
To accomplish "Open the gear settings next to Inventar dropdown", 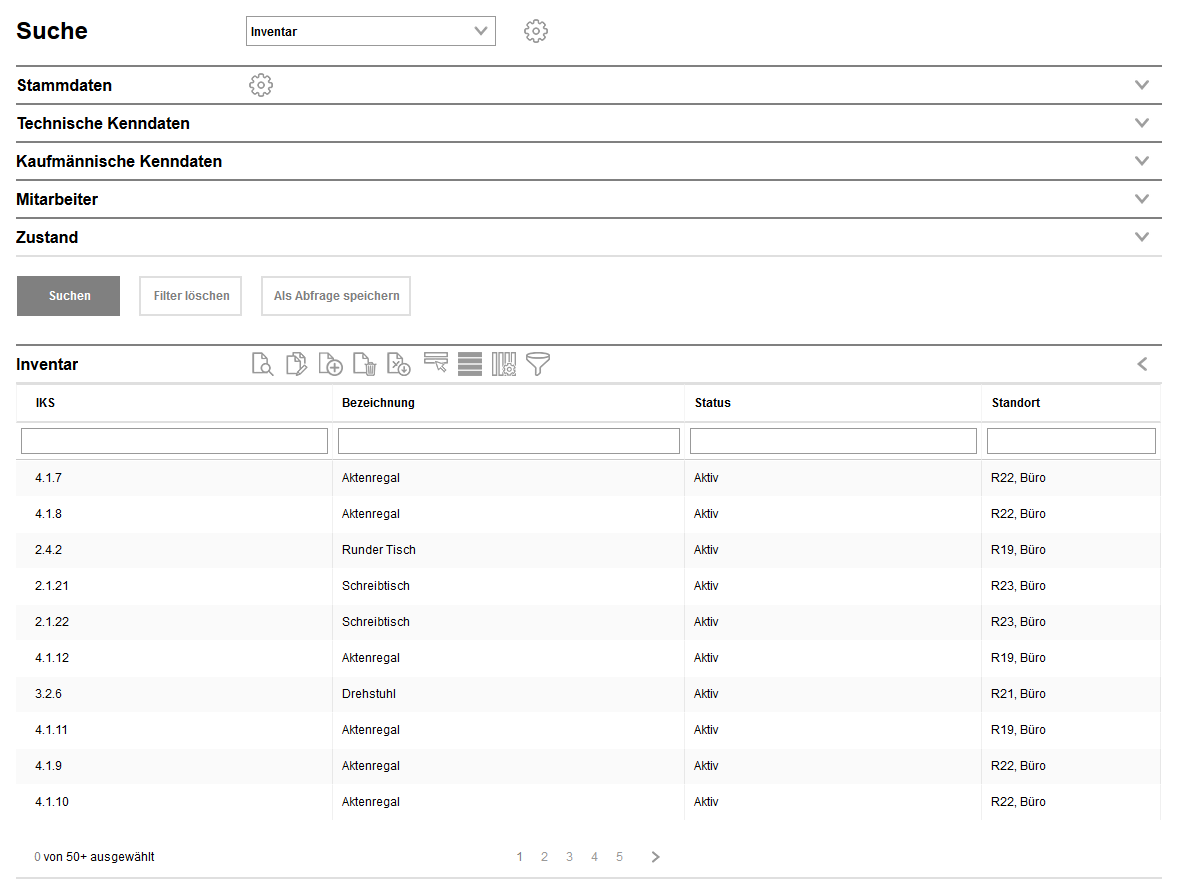I will pos(536,31).
